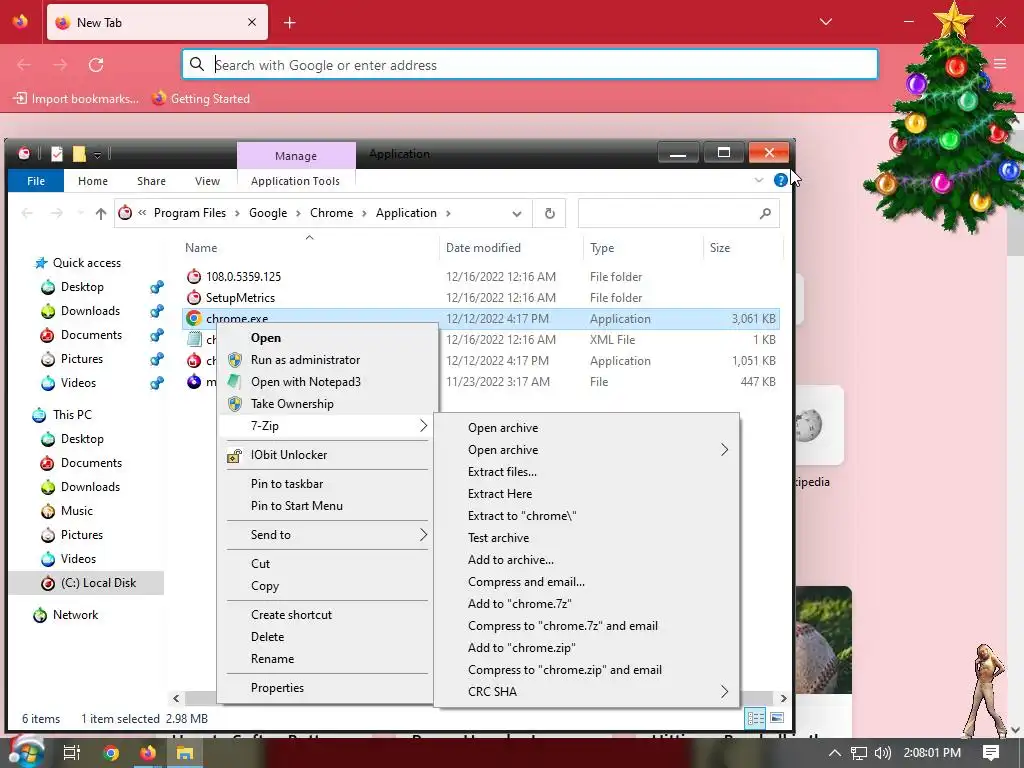
Task: Click Google in the breadcrumb path
Action: 268,213
